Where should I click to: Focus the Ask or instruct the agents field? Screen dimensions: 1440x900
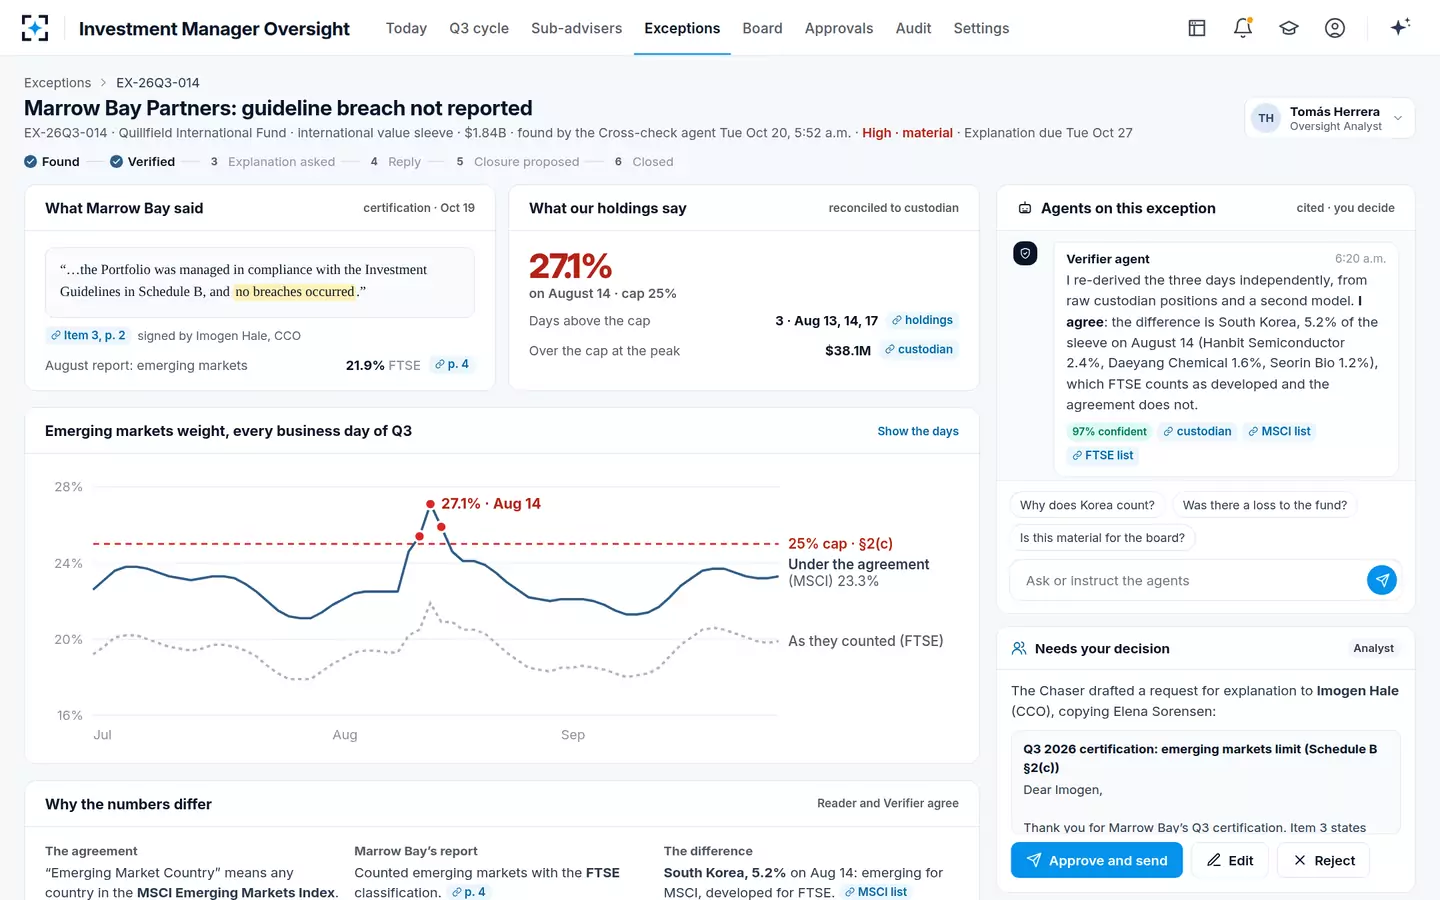[1188, 580]
